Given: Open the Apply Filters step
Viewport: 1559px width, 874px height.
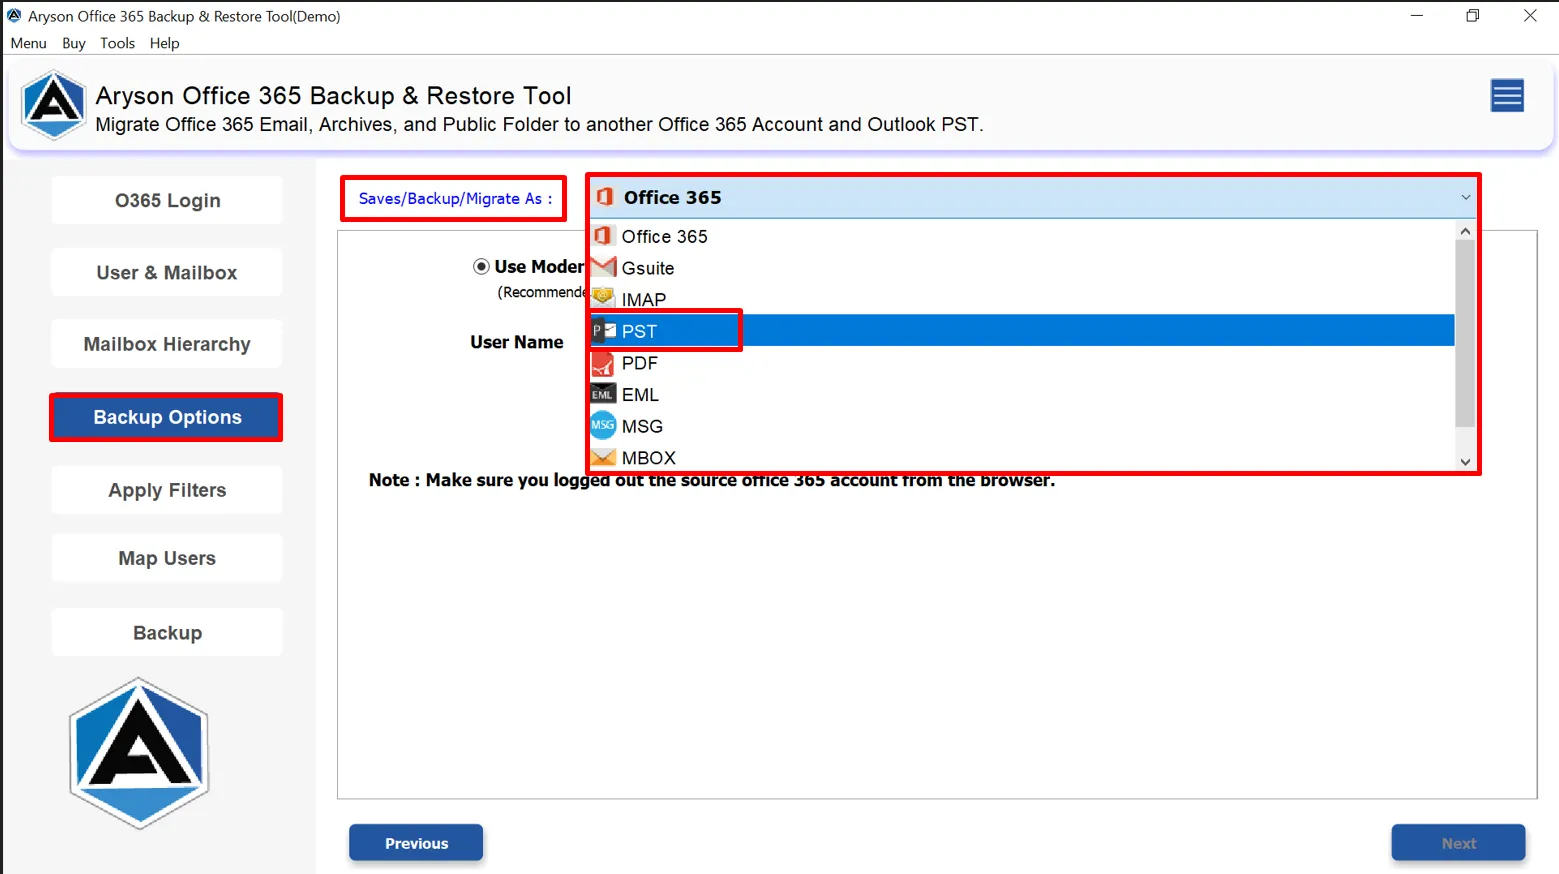Looking at the screenshot, I should 167,490.
